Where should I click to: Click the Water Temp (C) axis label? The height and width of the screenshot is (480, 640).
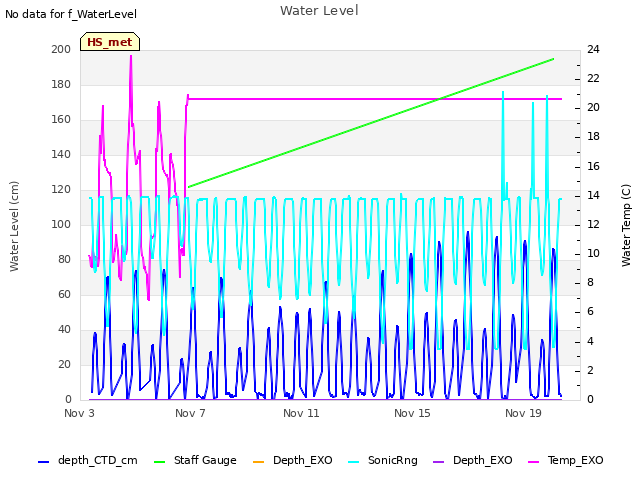(626, 225)
